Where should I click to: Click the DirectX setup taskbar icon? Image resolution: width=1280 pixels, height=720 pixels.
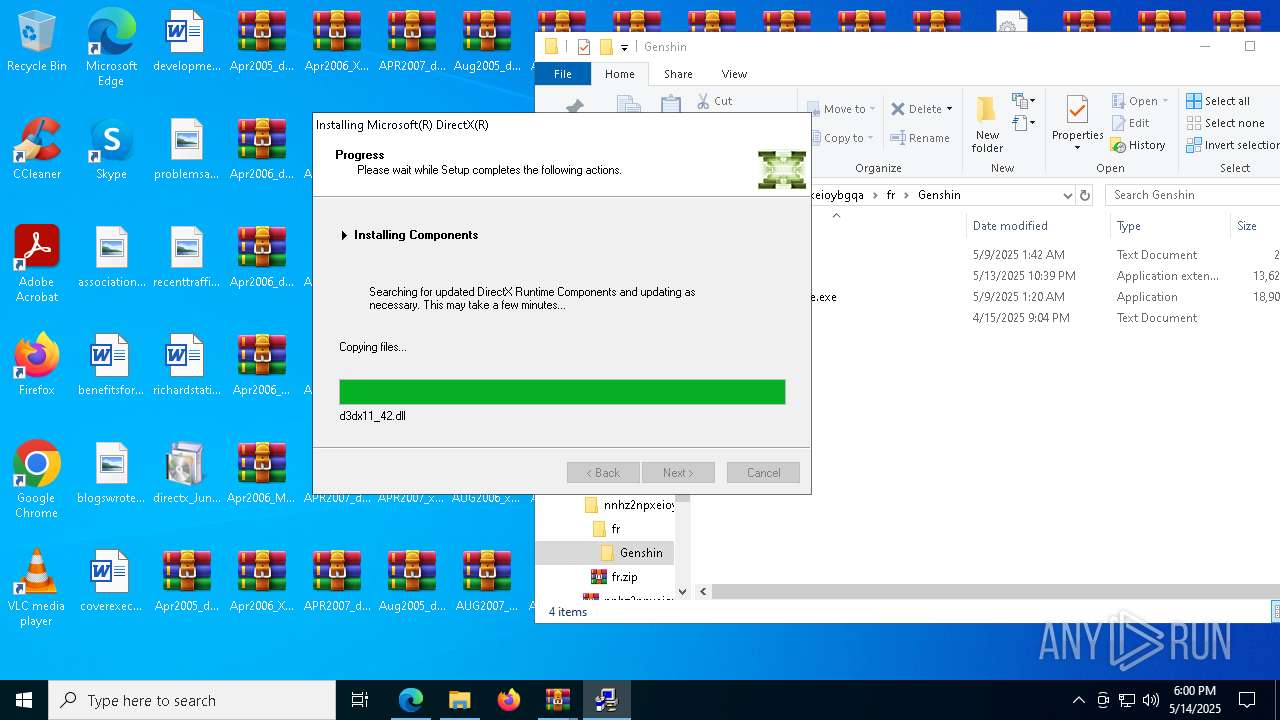607,700
